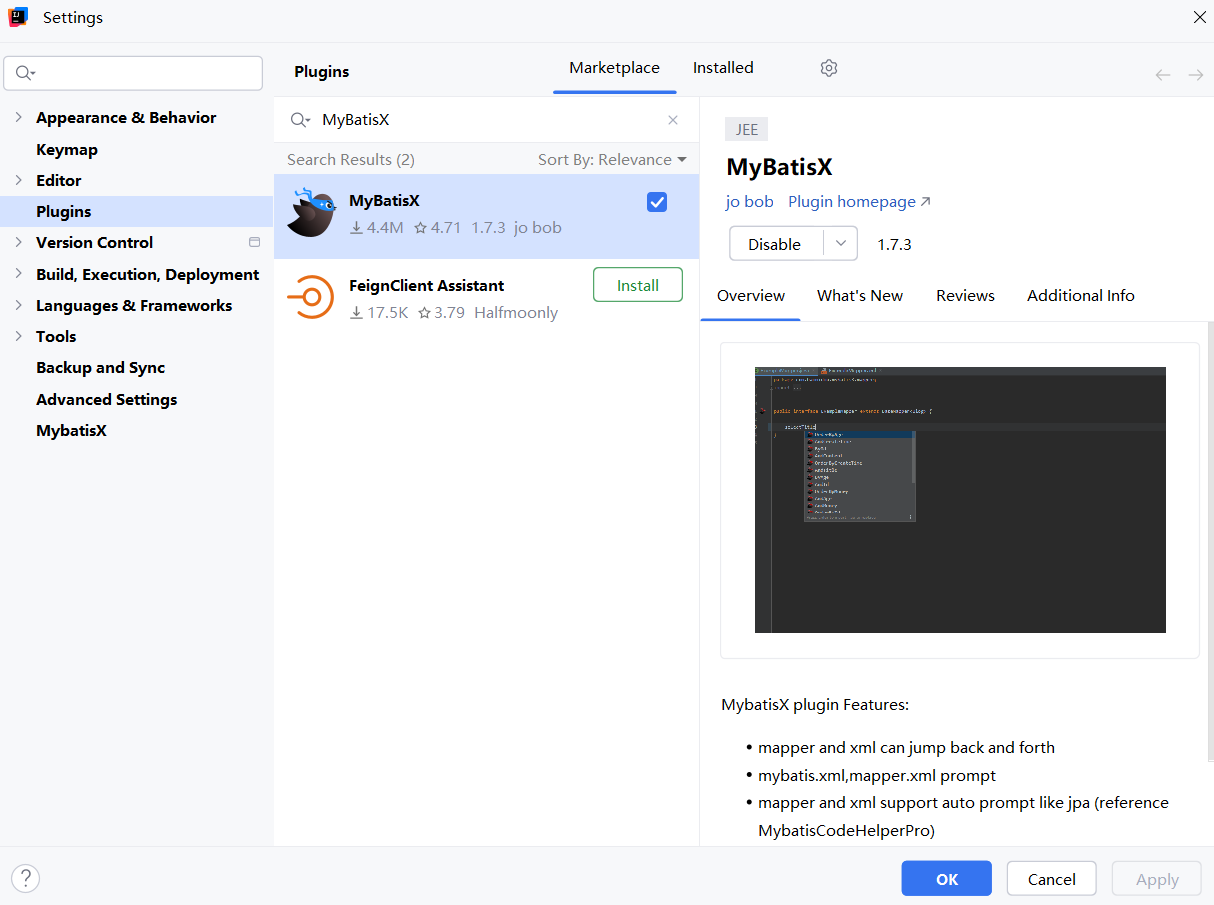
Task: Click the Plugins panel heading
Action: 322,72
